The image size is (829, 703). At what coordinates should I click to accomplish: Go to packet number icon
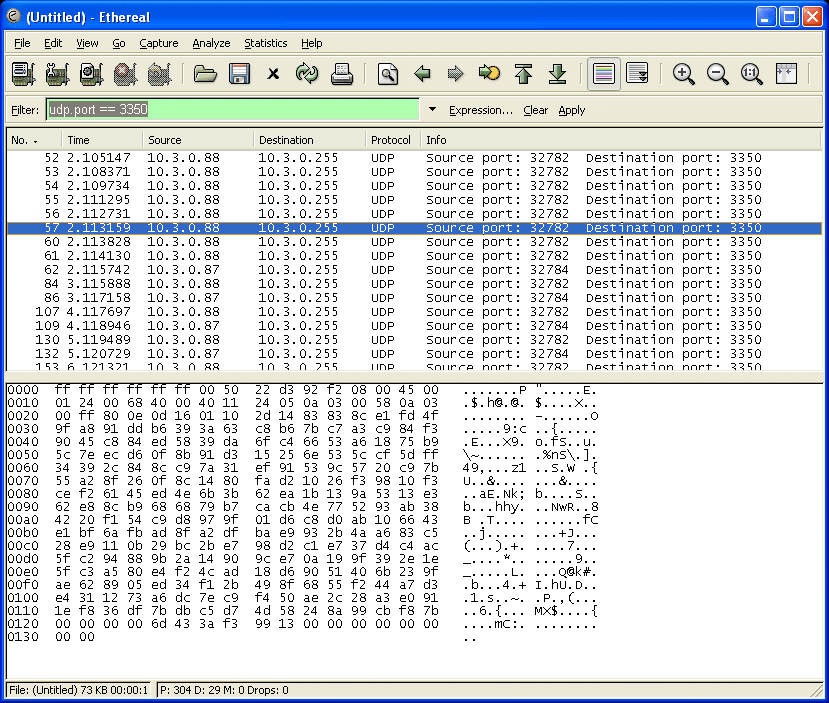489,73
